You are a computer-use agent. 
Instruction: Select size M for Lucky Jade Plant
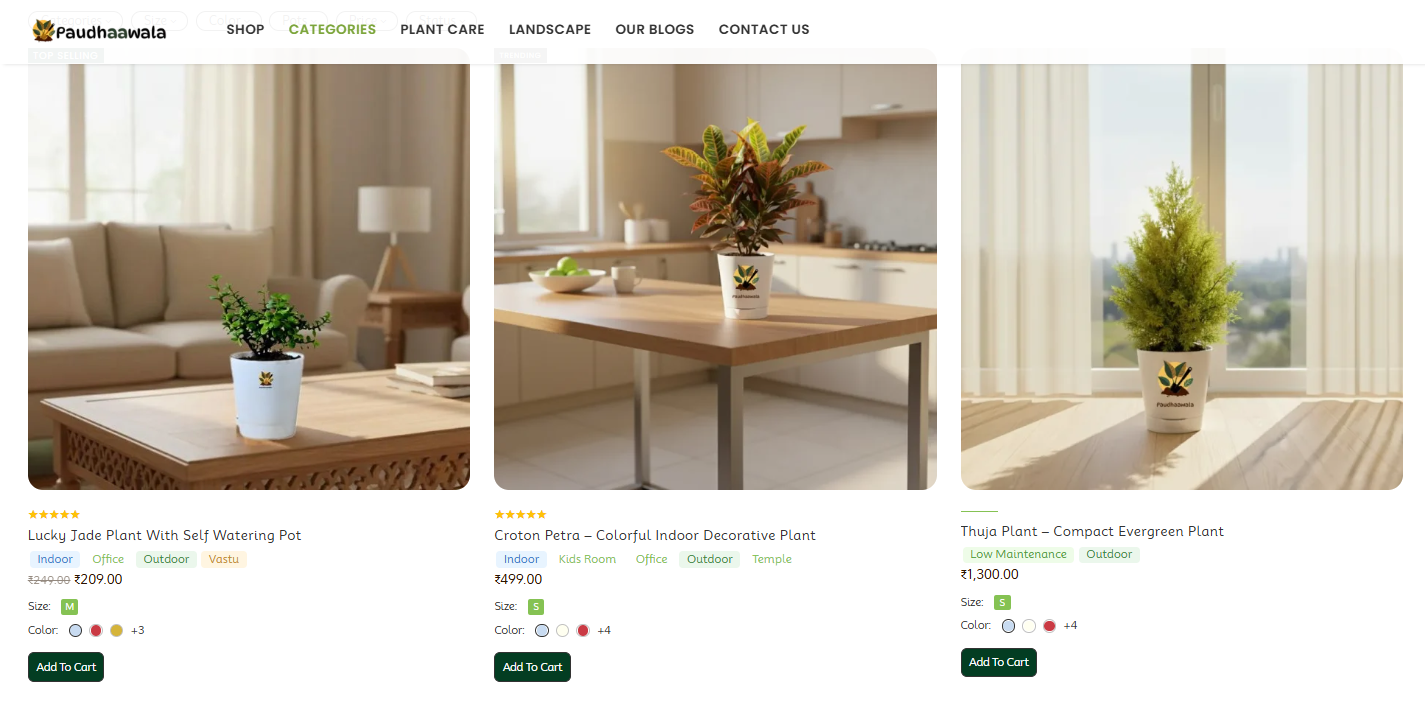pyautogui.click(x=69, y=607)
